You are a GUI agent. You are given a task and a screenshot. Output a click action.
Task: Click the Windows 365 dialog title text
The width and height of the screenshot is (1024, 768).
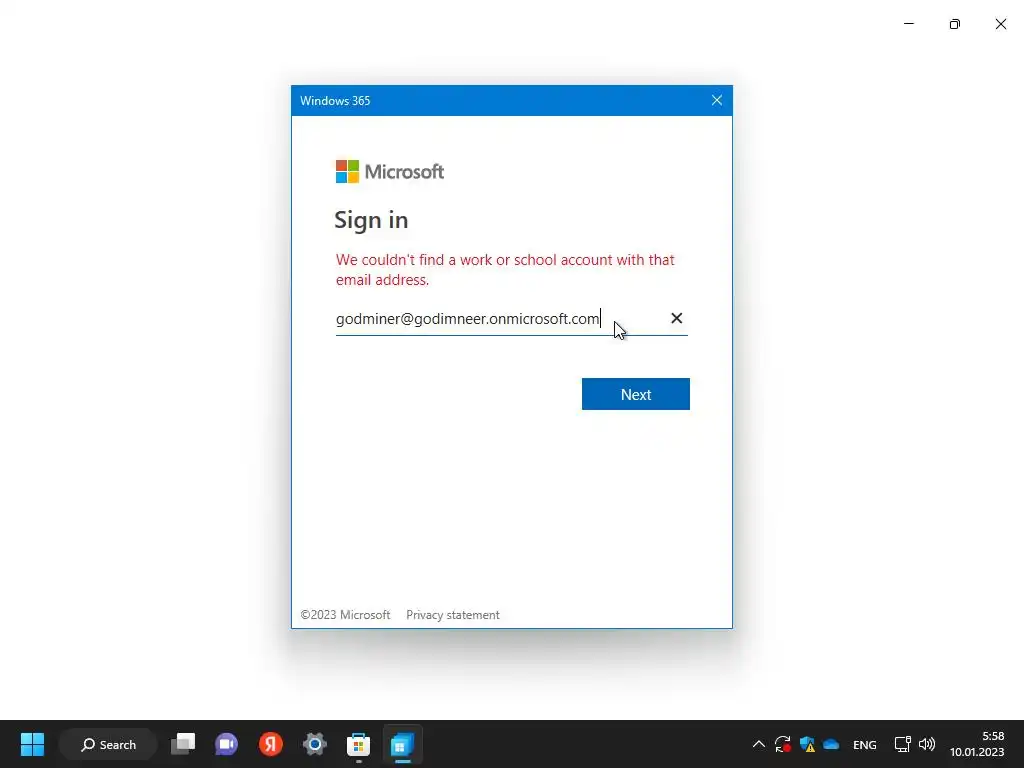tap(335, 101)
